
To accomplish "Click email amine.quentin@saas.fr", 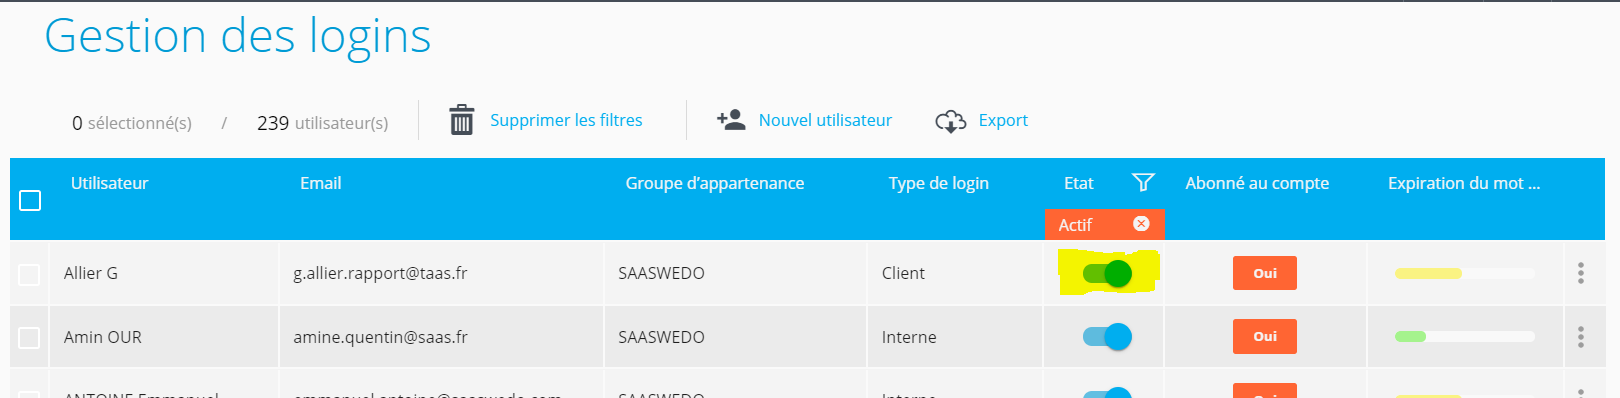I will tap(380, 337).
